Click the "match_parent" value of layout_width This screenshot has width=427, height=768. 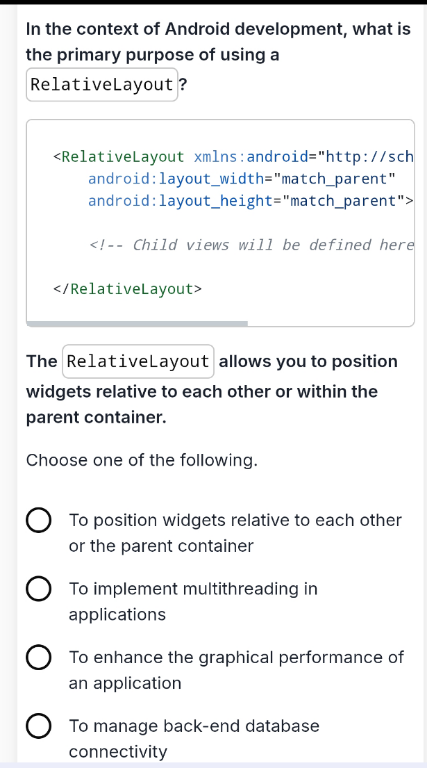(334, 179)
